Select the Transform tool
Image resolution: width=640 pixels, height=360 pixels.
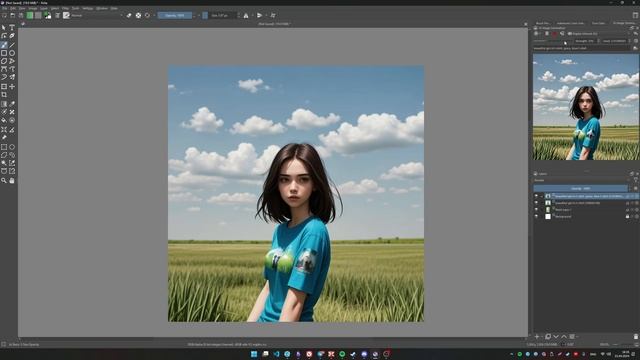[4, 87]
